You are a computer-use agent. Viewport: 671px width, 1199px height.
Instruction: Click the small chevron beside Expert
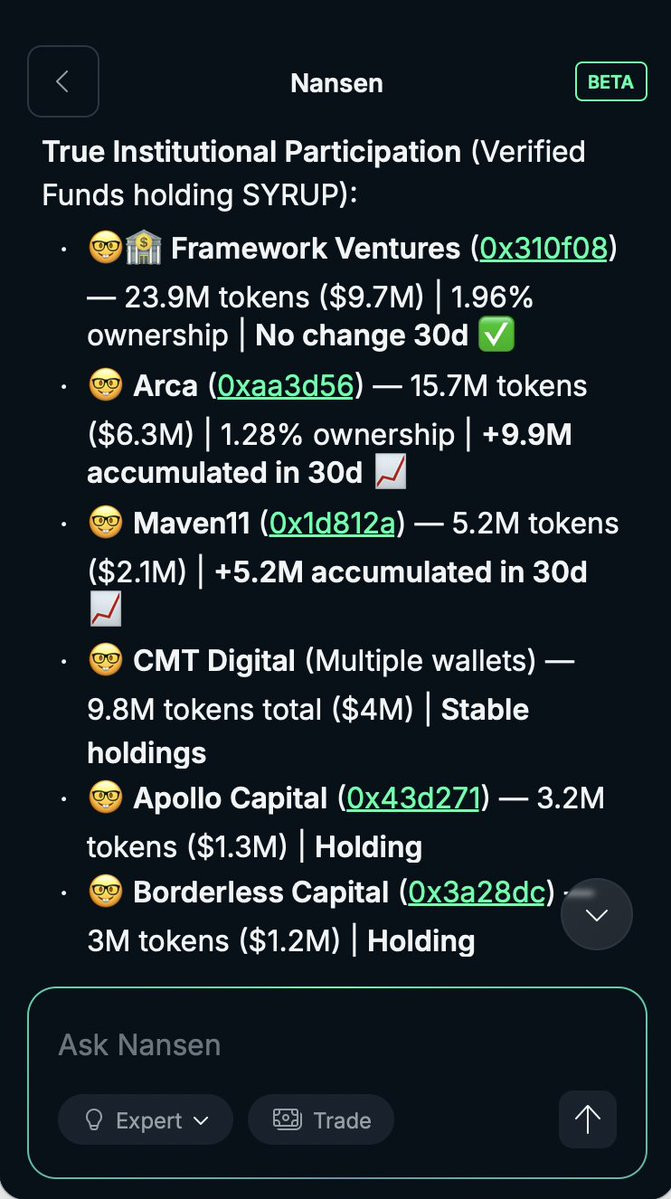pyautogui.click(x=201, y=1121)
